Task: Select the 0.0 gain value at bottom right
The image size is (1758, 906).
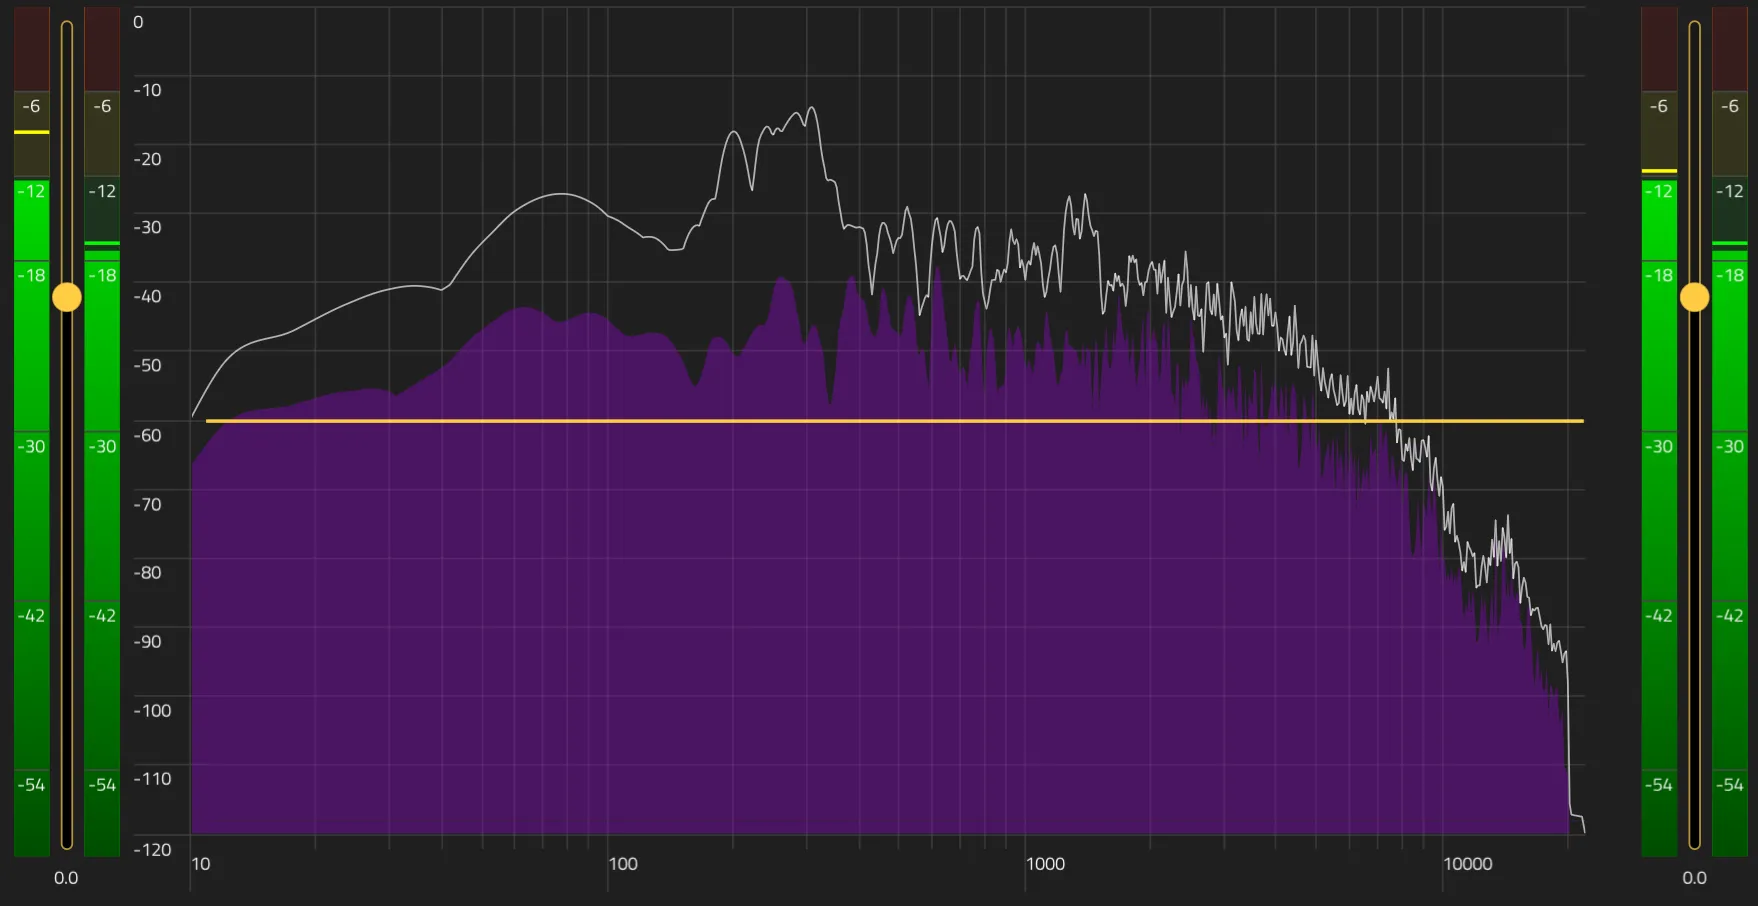Action: [1694, 878]
